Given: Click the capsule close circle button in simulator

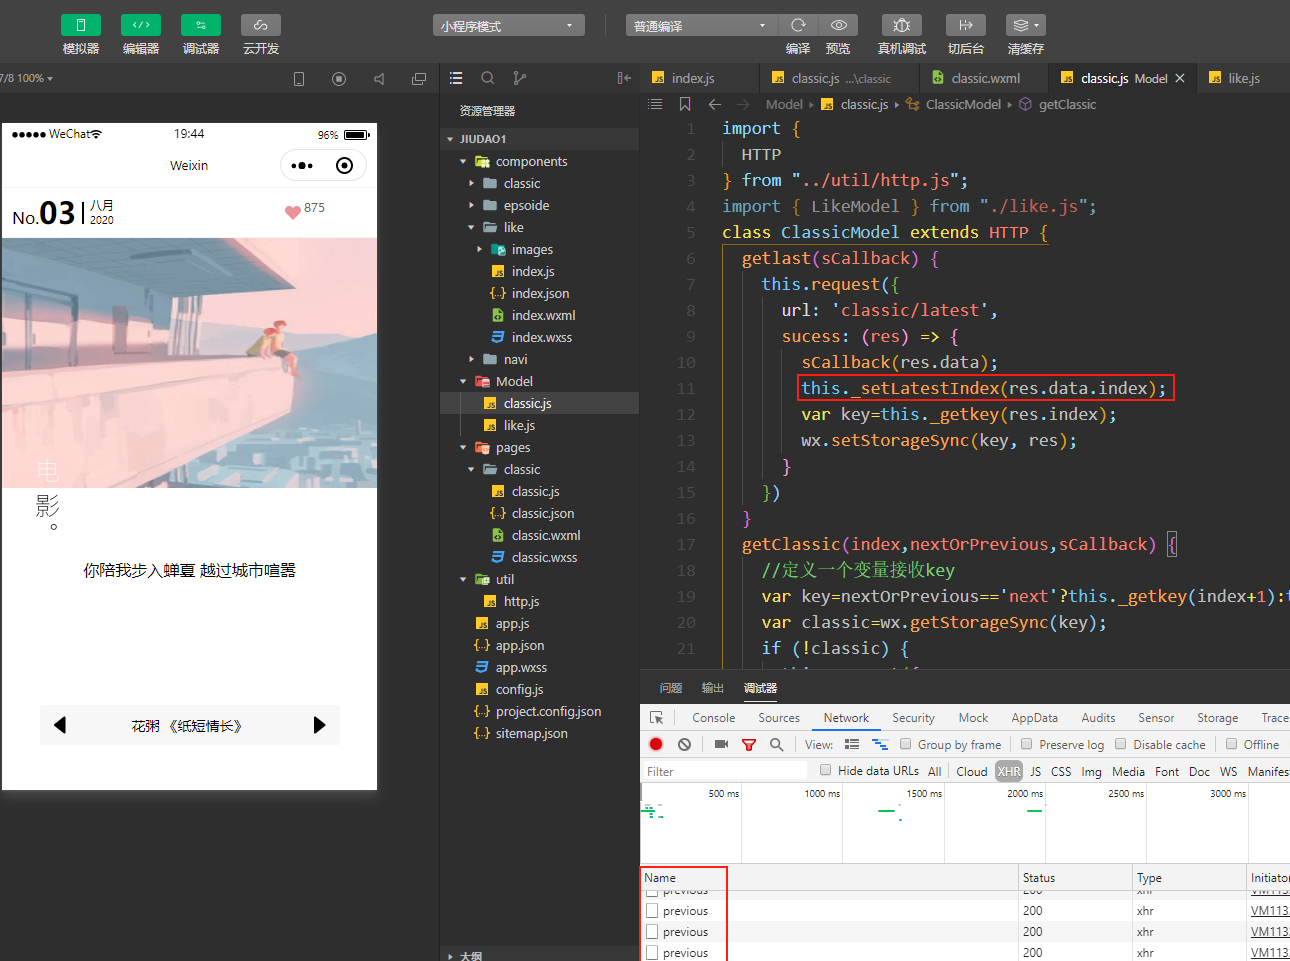Looking at the screenshot, I should point(344,165).
